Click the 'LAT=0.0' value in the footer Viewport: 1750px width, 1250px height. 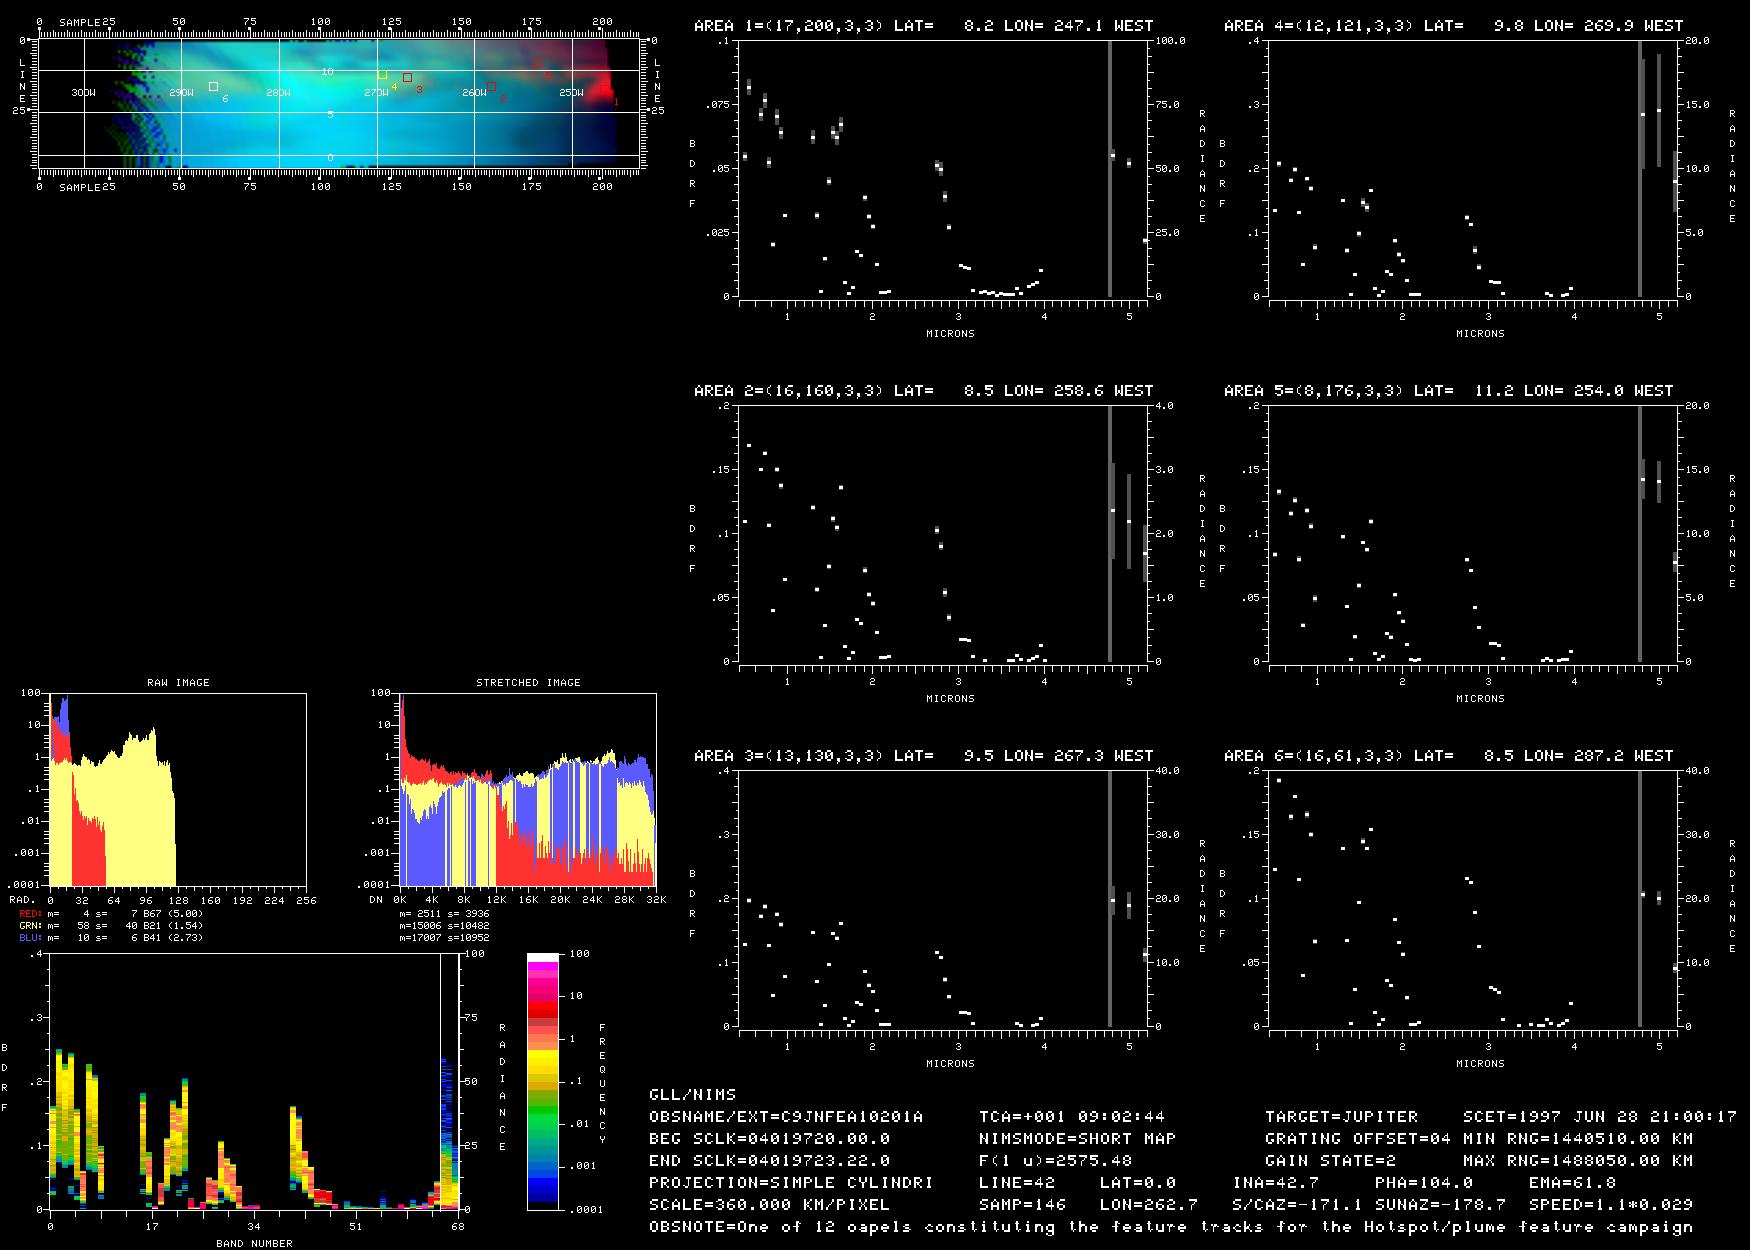[x=1137, y=1182]
